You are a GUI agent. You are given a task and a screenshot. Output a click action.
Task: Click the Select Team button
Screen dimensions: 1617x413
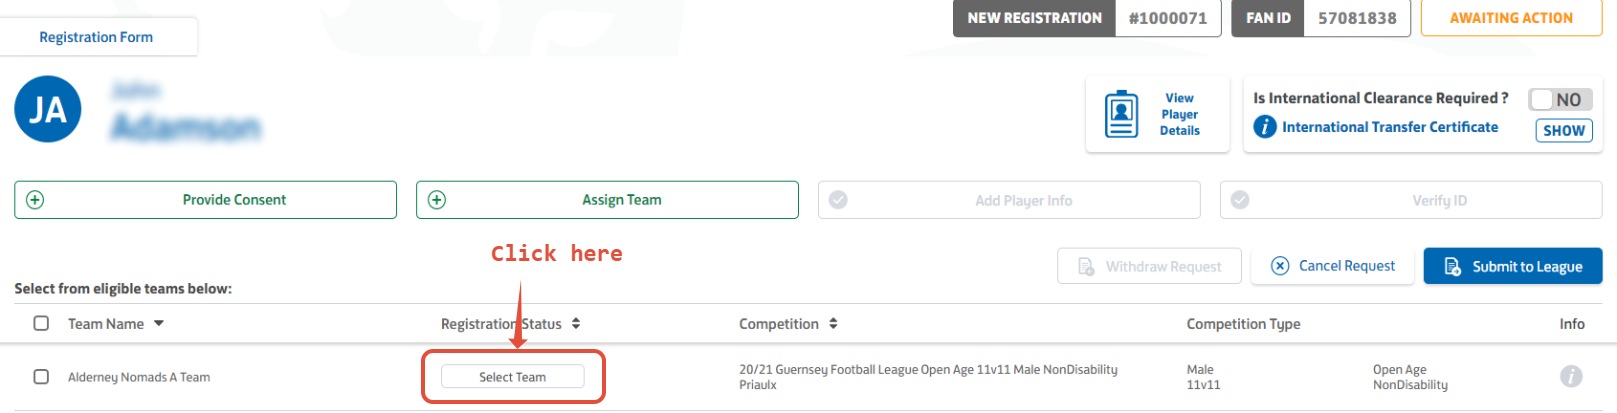click(x=512, y=377)
